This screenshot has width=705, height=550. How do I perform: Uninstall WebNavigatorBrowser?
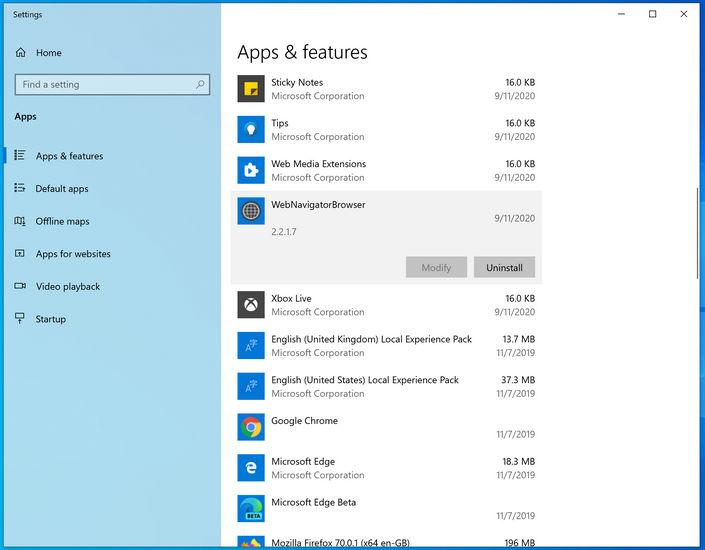504,267
